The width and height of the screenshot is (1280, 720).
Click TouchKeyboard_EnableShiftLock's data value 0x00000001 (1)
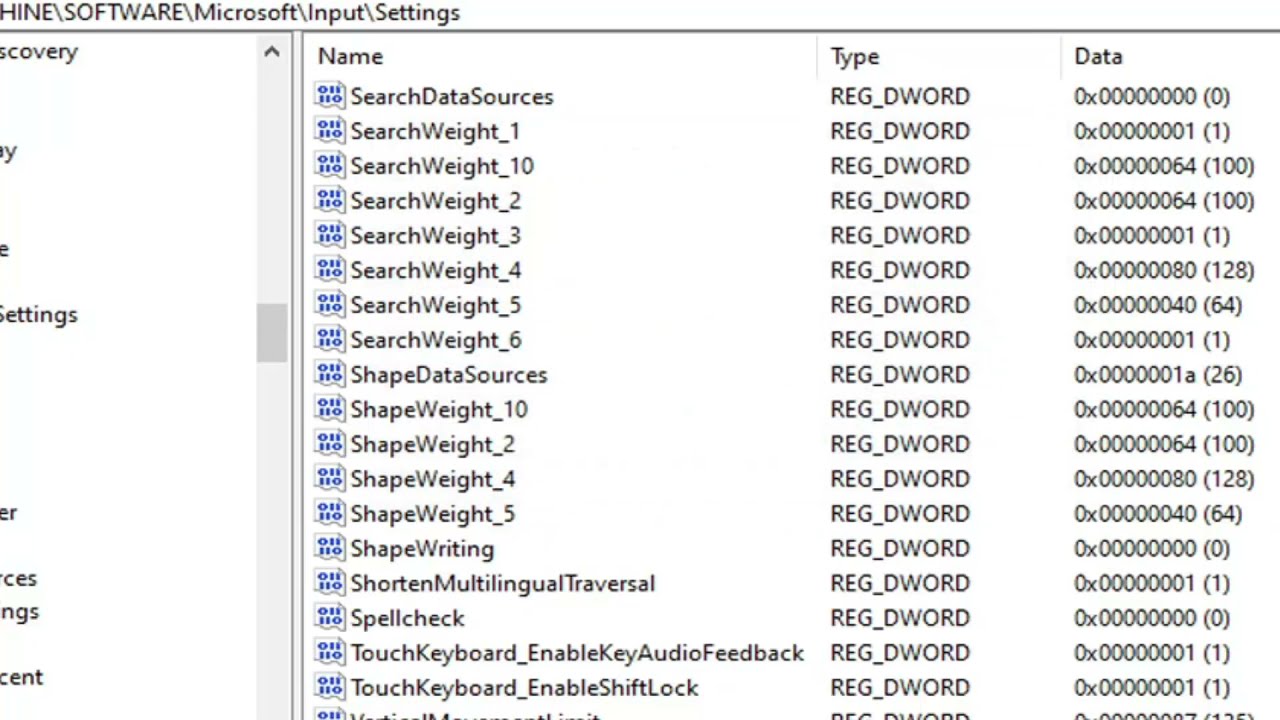[x=1152, y=687]
